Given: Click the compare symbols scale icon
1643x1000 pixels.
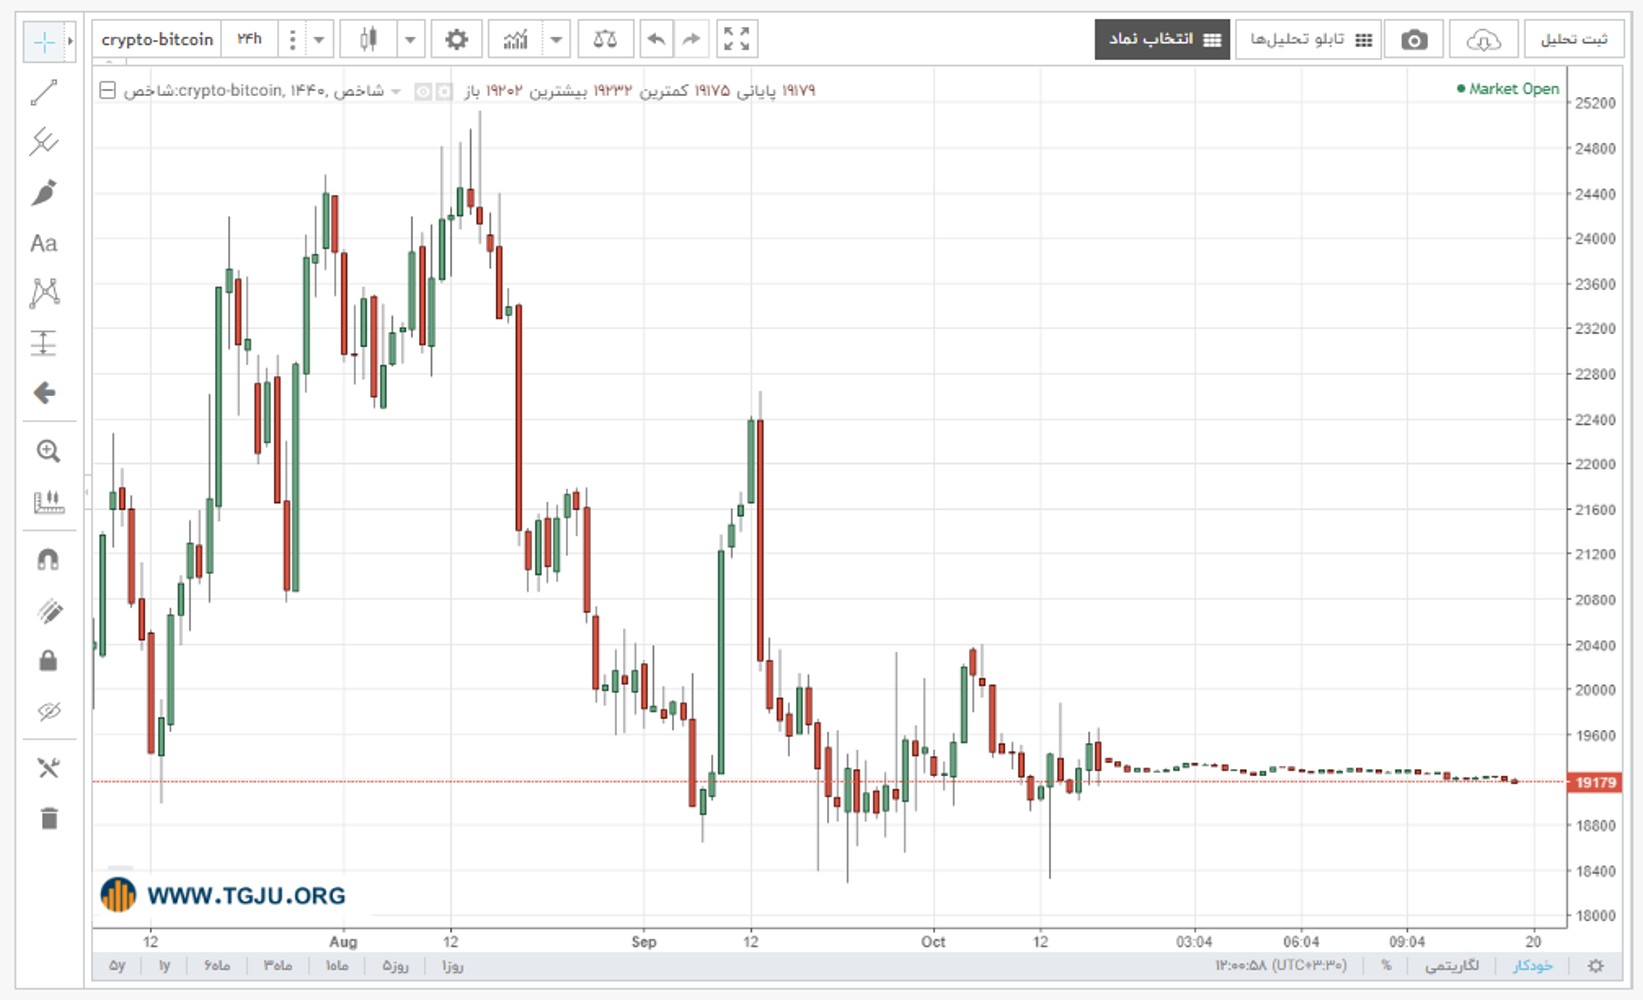Looking at the screenshot, I should point(605,39).
